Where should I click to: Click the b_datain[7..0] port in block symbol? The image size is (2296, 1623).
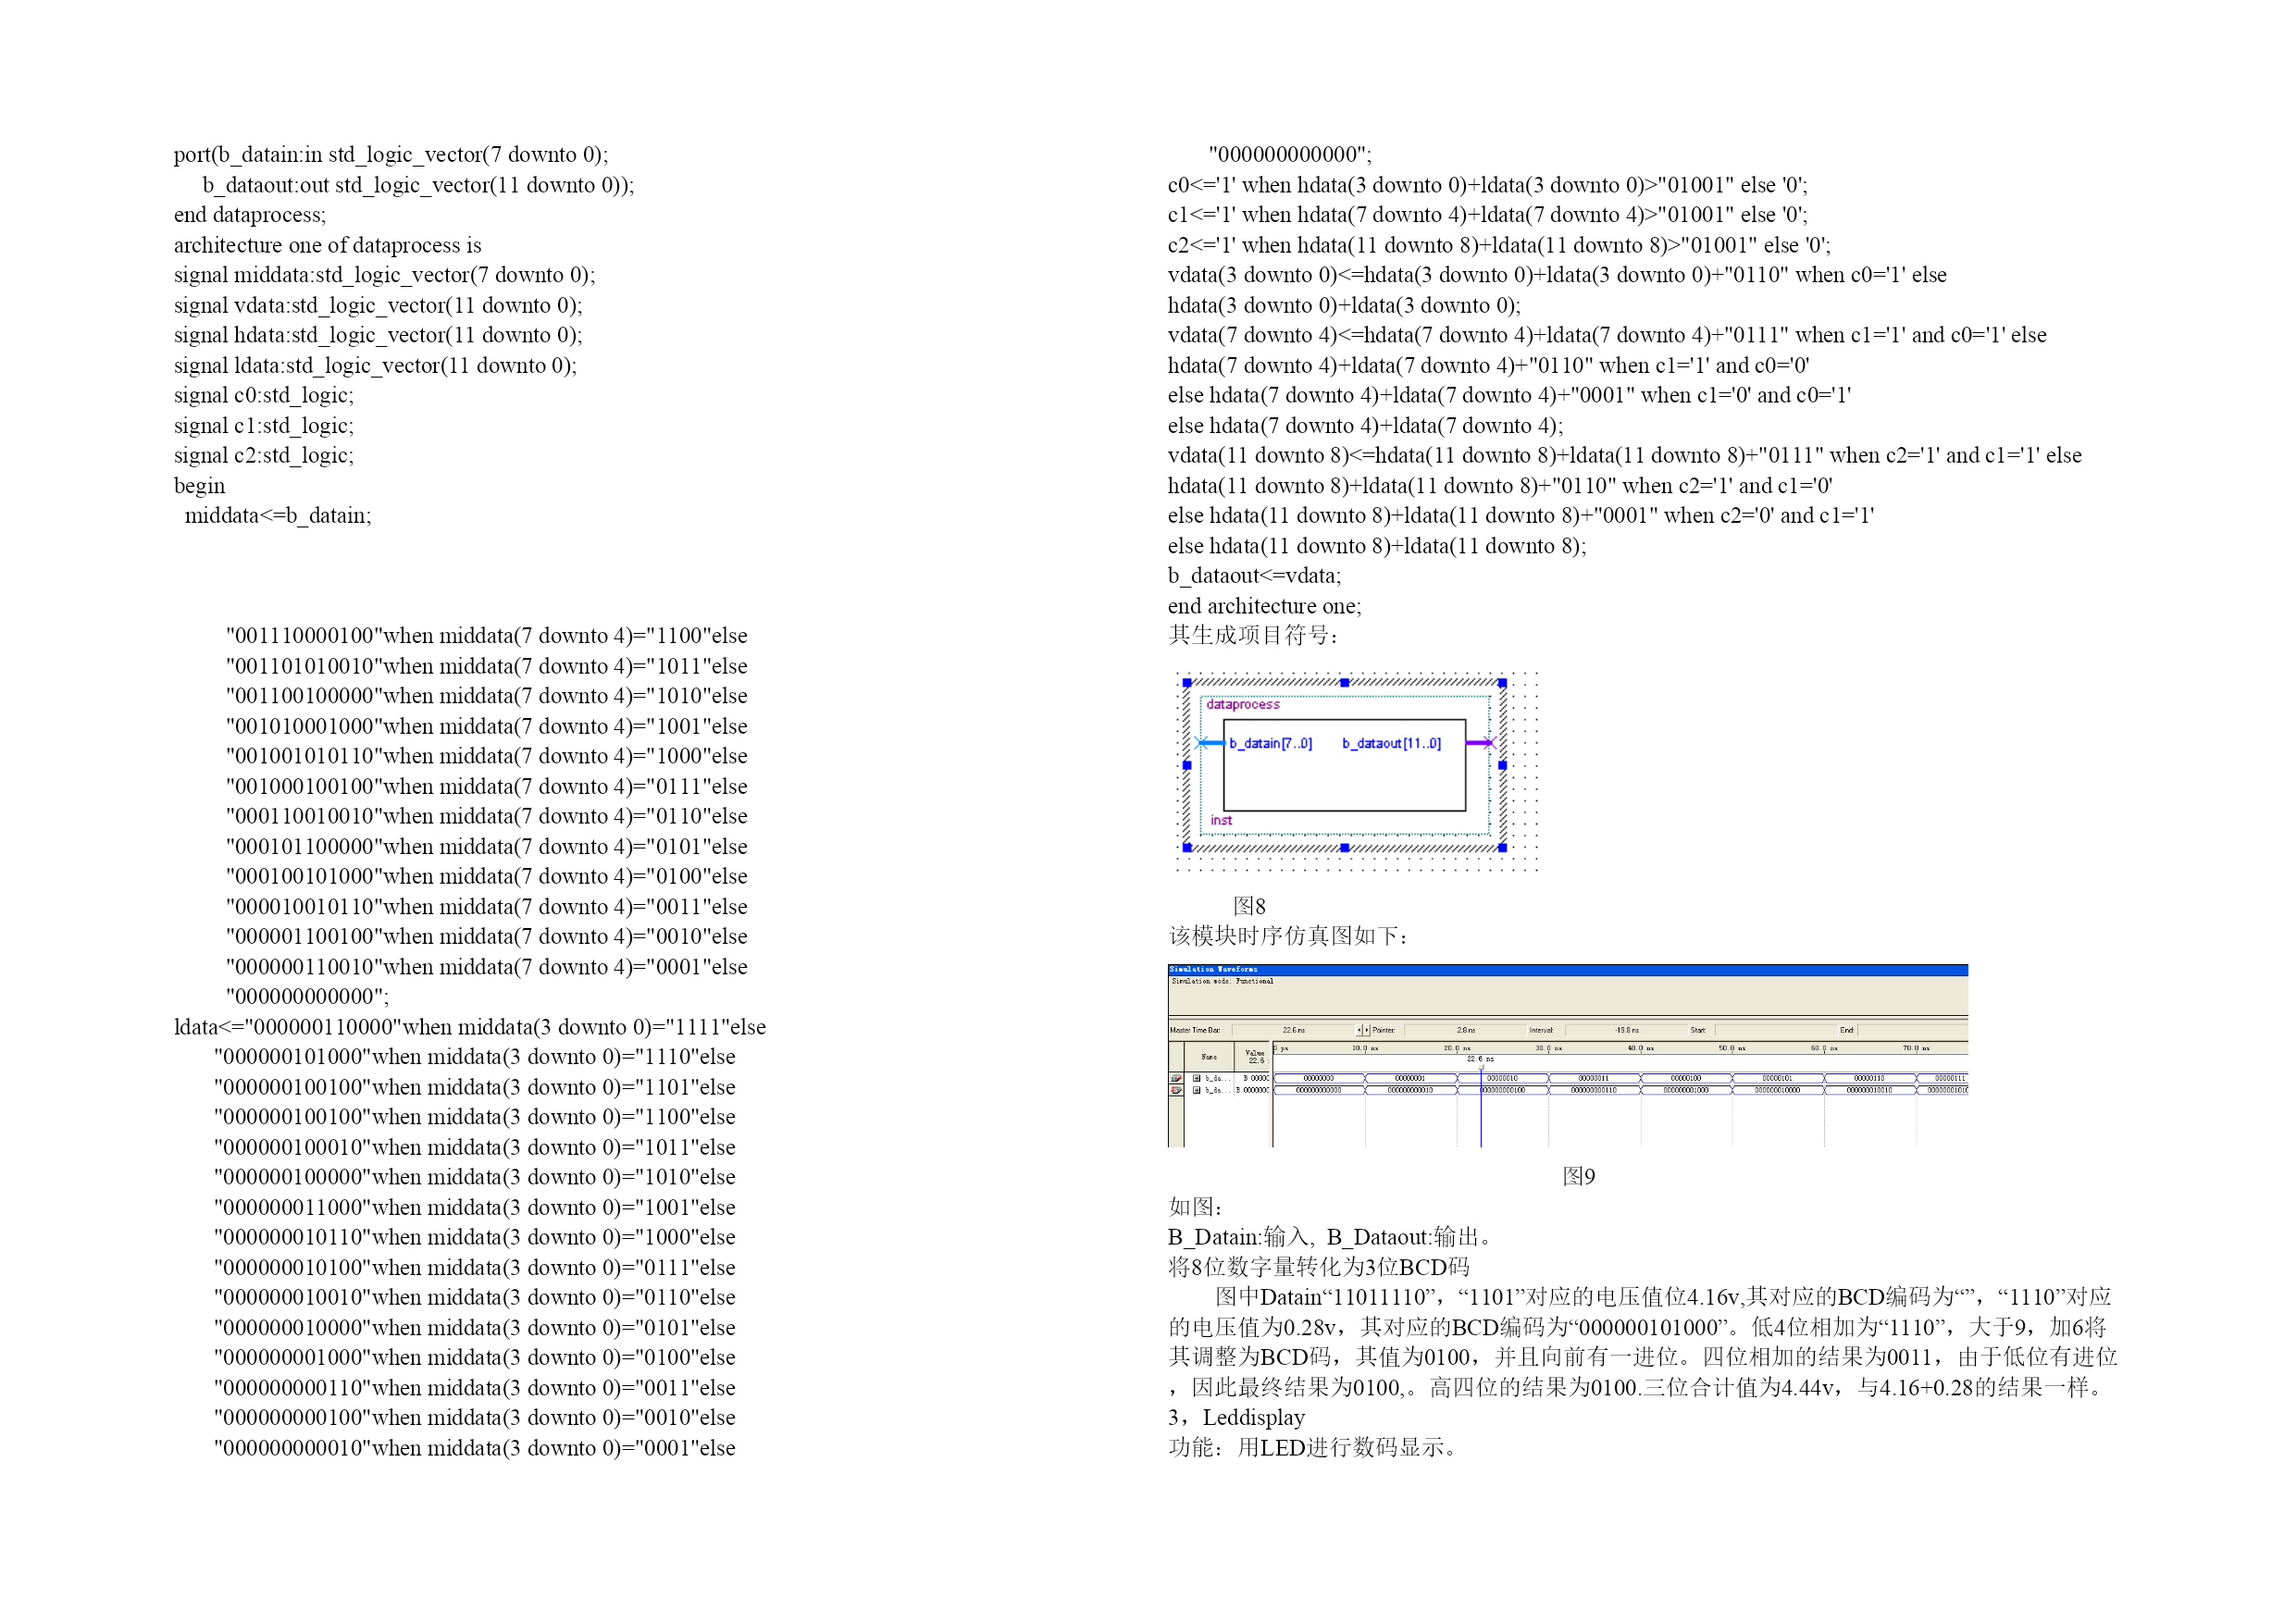(1270, 744)
